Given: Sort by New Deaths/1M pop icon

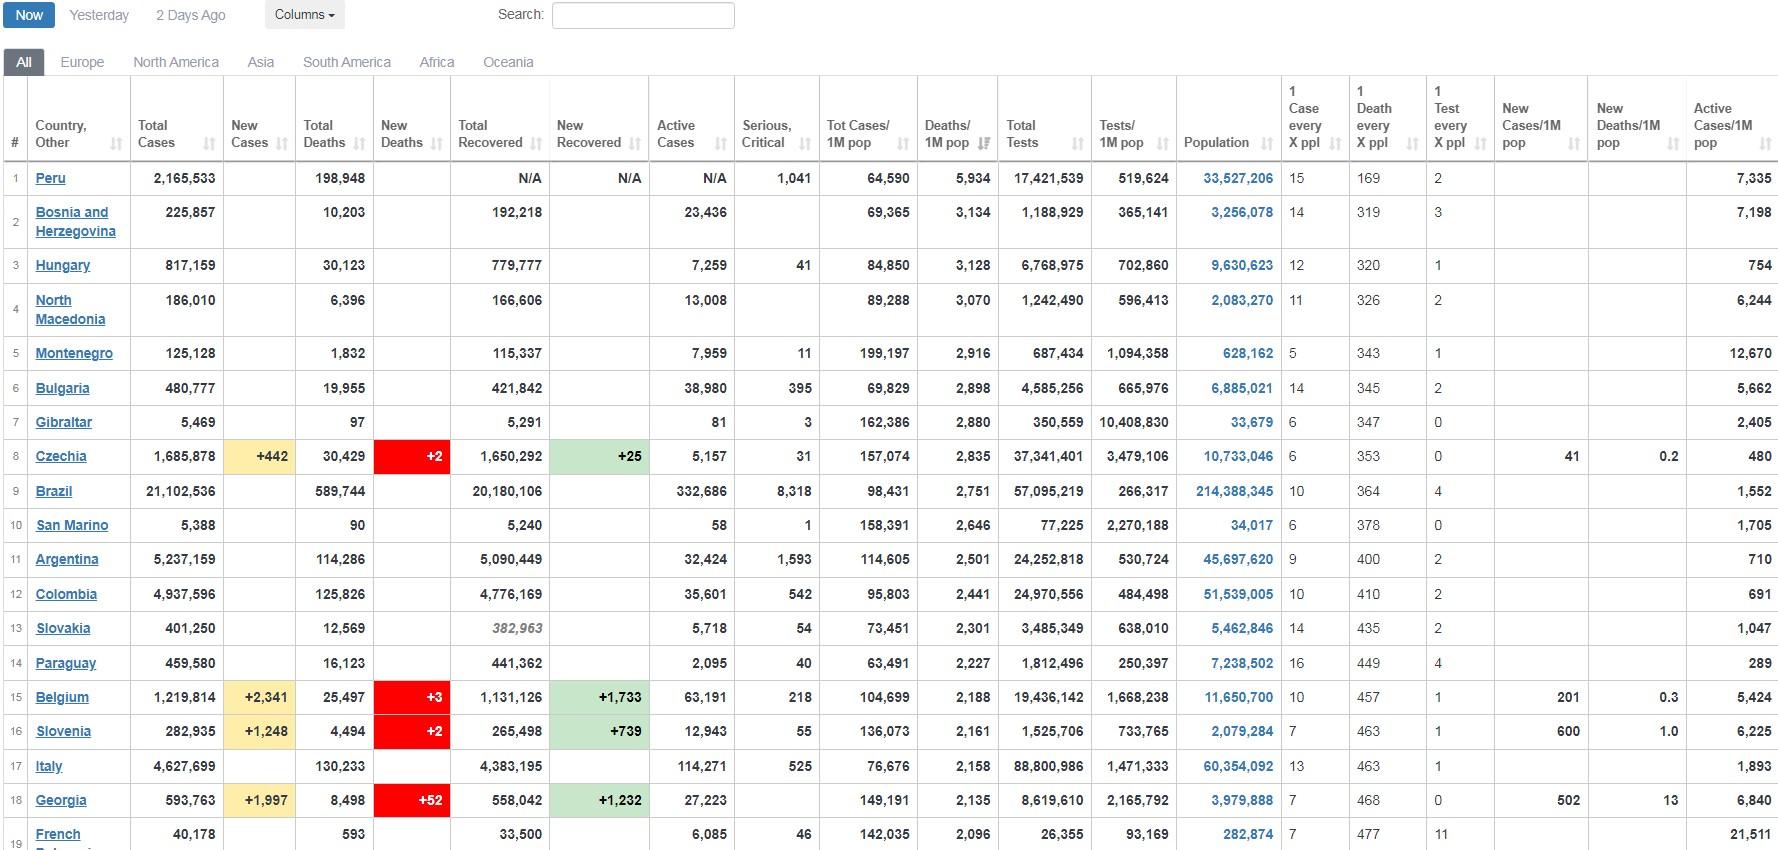Looking at the screenshot, I should pyautogui.click(x=1673, y=144).
